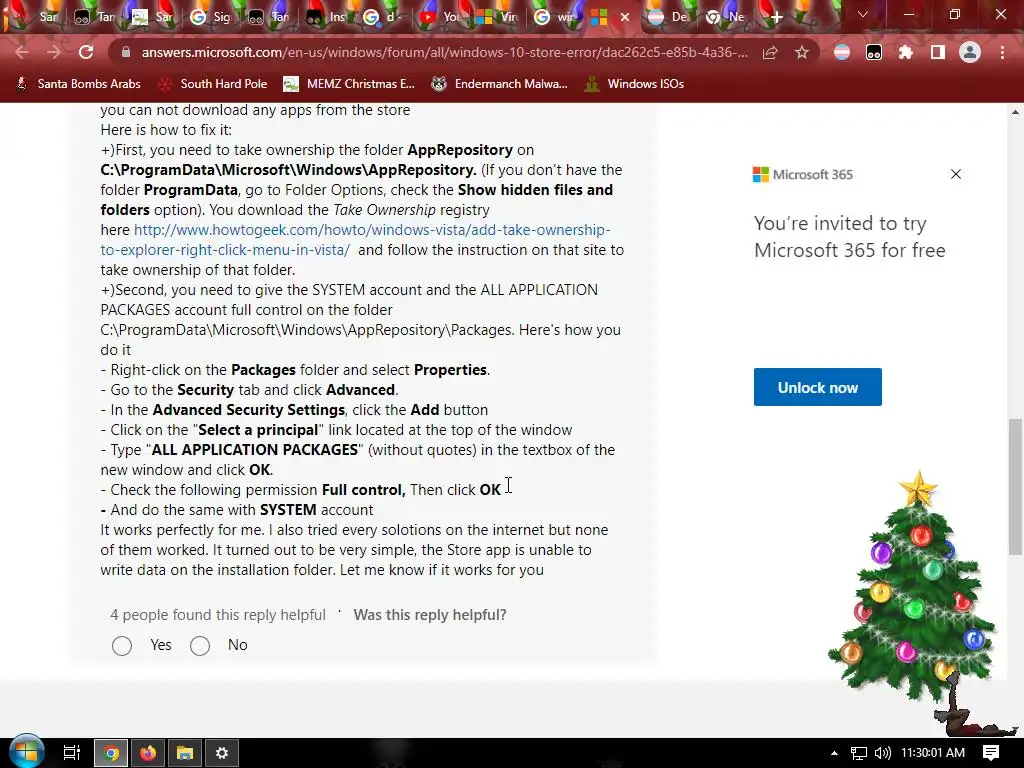The height and width of the screenshot is (768, 1024).
Task: Open Endermanch Malwa... bookmark
Action: [x=500, y=84]
